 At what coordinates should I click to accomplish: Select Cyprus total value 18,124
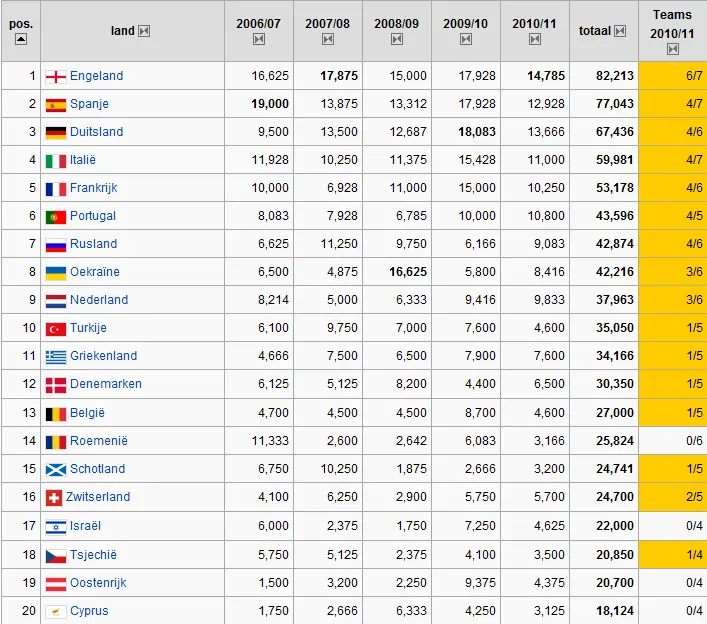point(615,610)
